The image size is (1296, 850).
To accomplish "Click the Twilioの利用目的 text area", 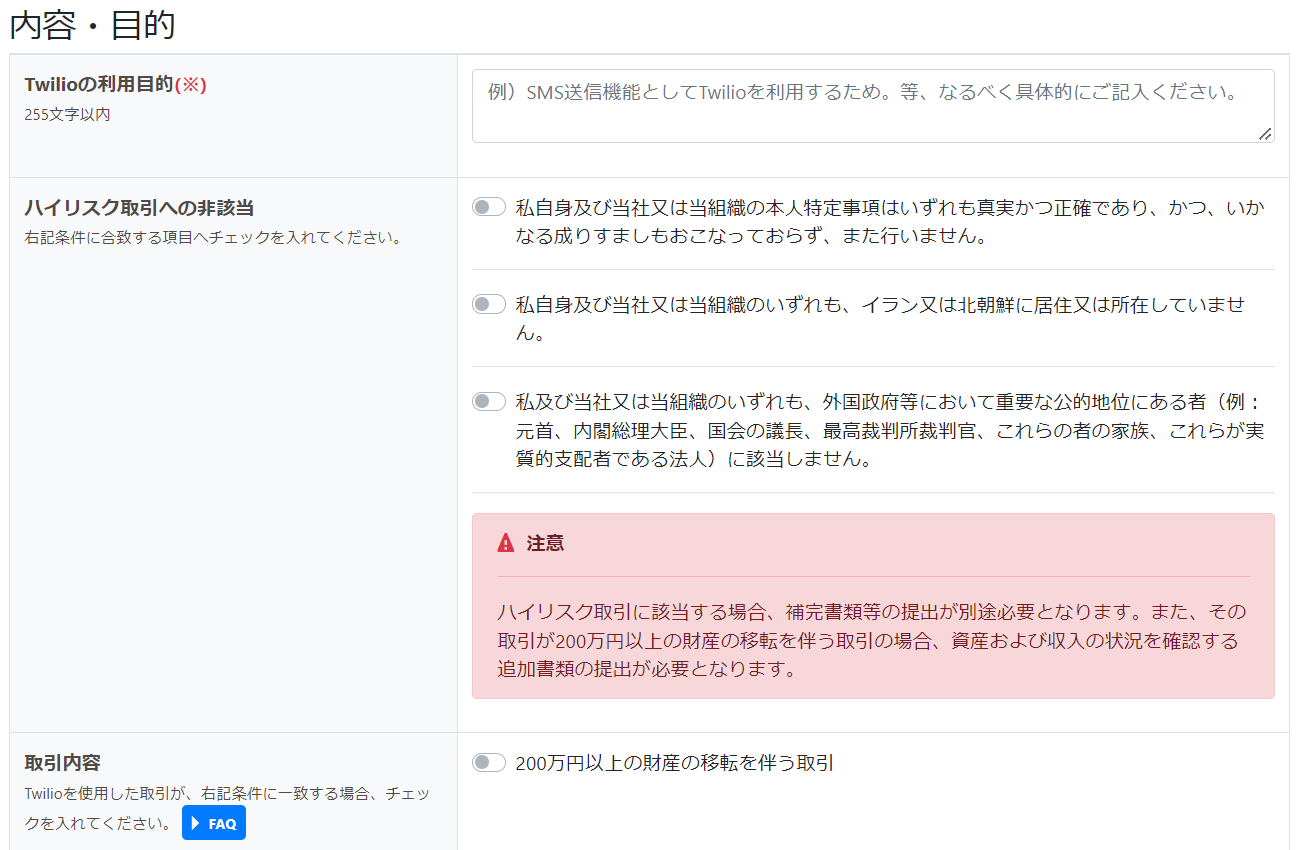I will click(873, 106).
